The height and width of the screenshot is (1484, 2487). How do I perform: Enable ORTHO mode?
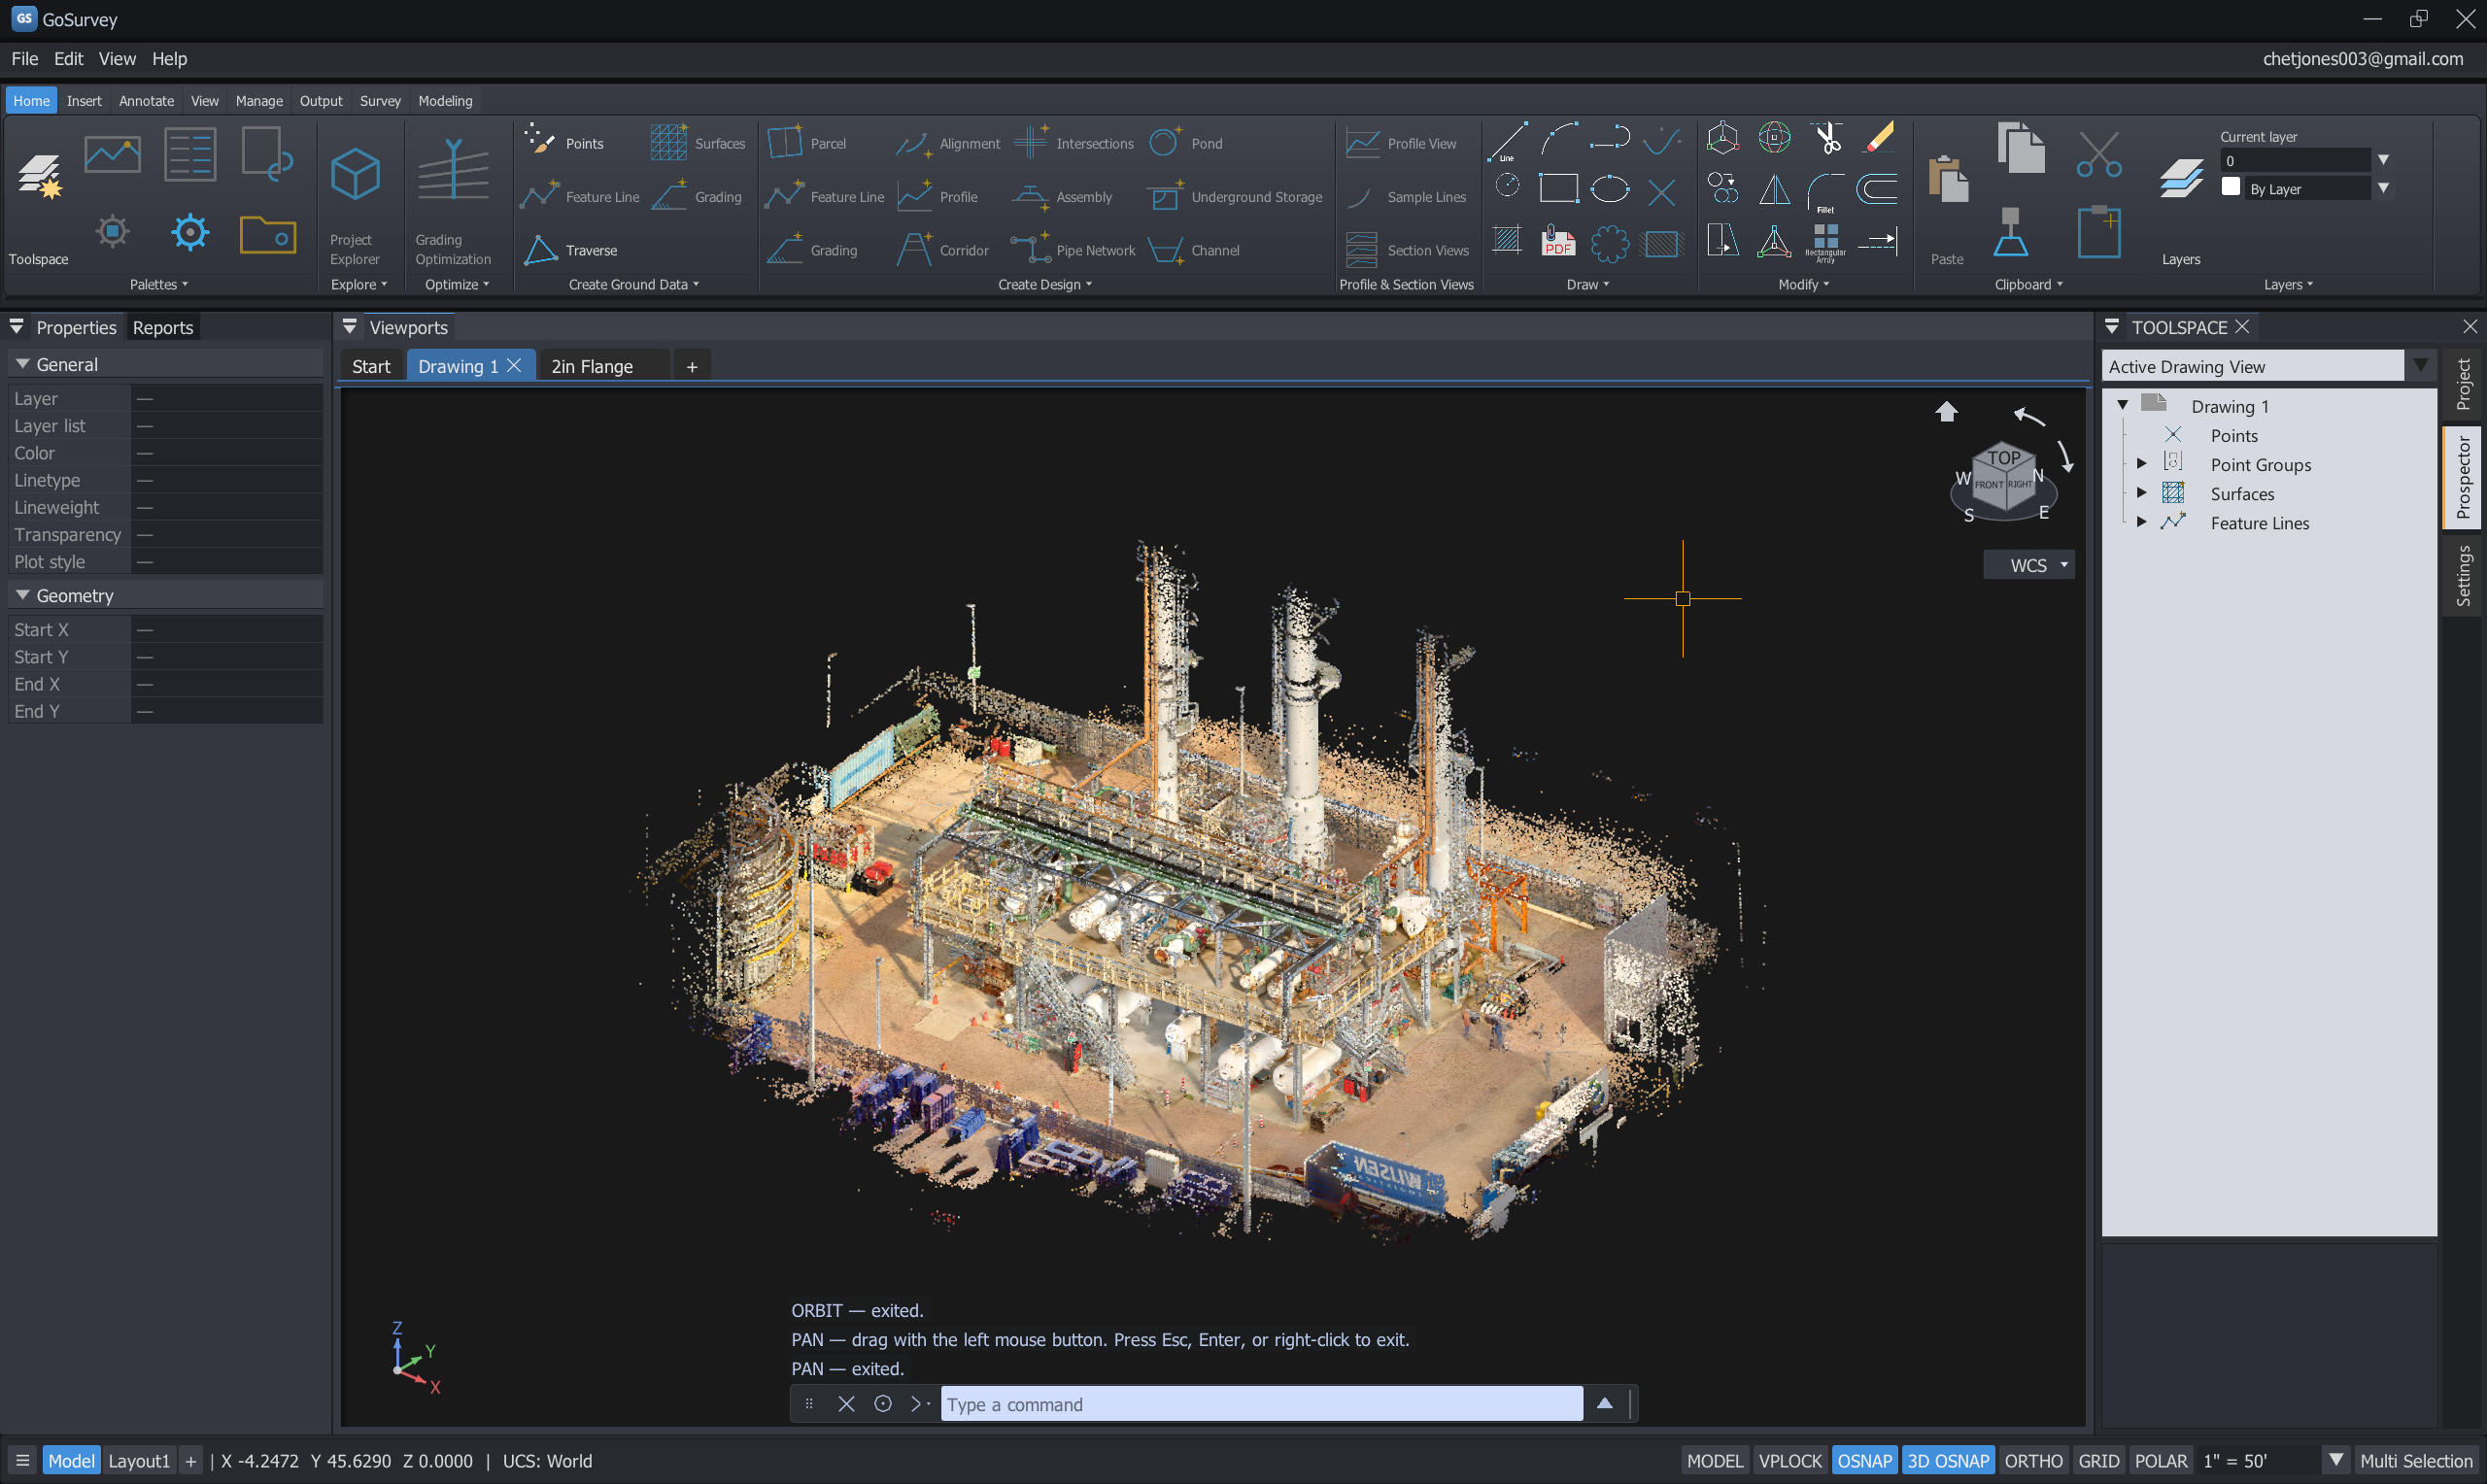coord(2033,1460)
